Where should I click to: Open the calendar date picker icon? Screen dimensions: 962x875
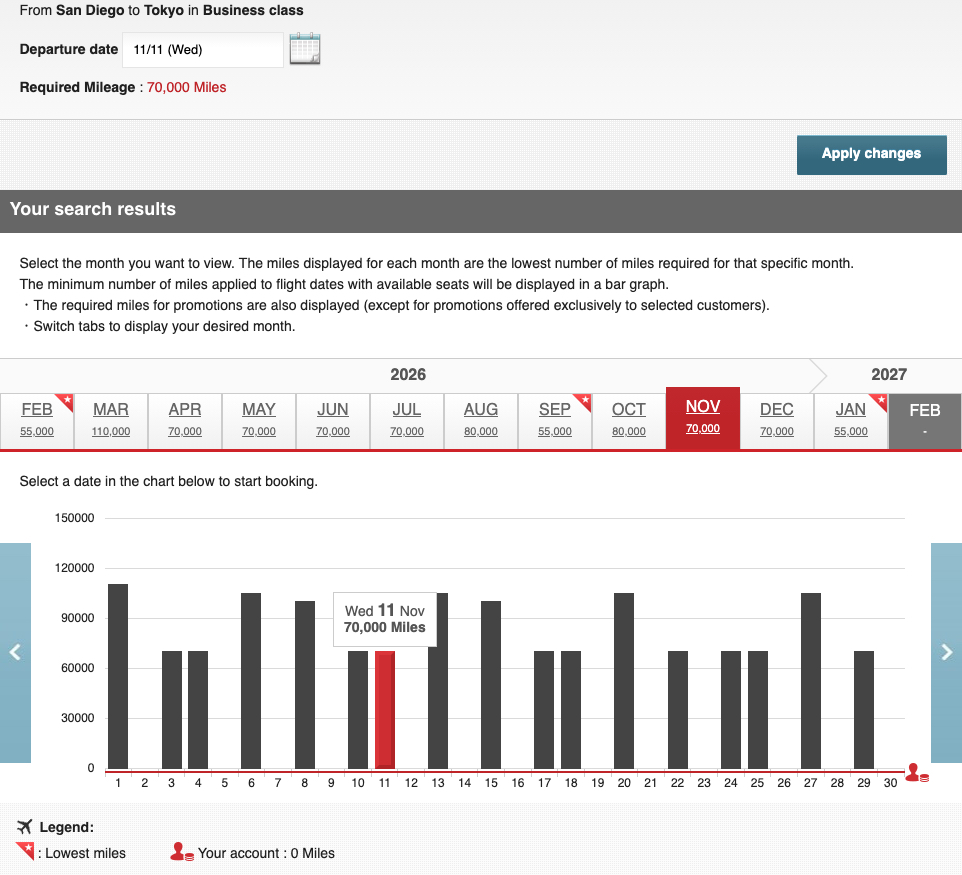tap(306, 49)
